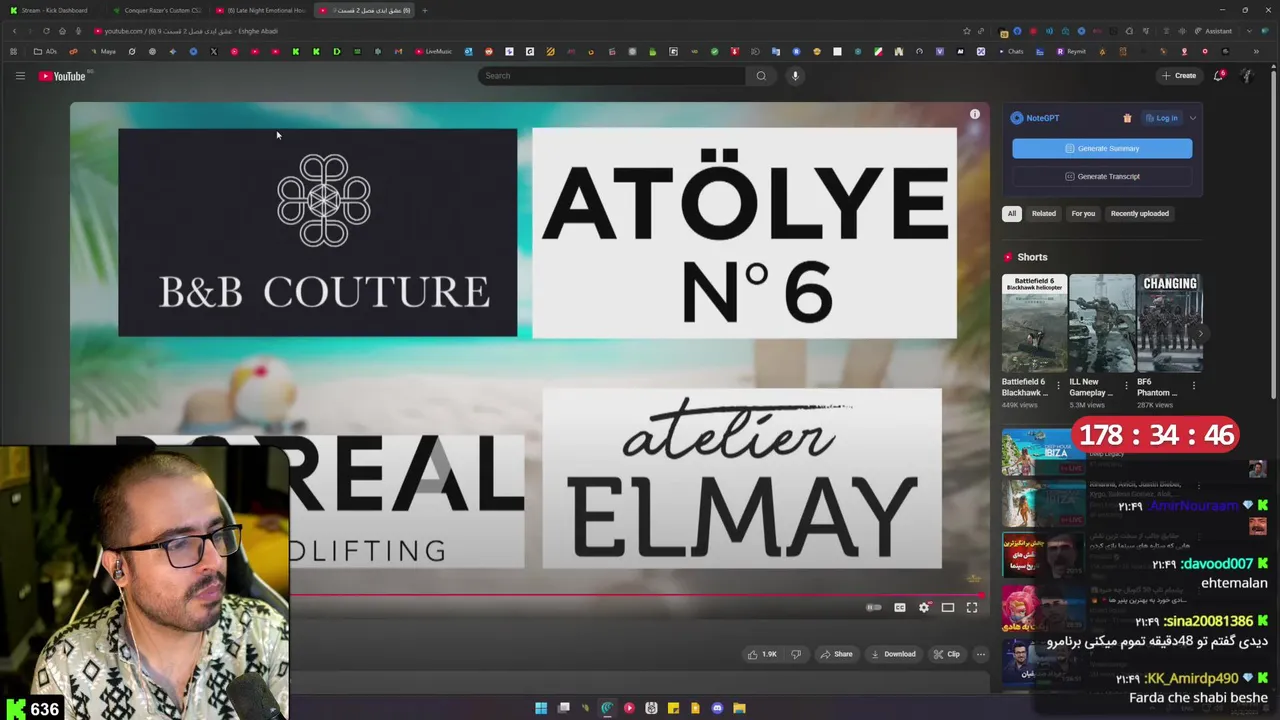Share the video
This screenshot has width=1280, height=720.
tap(836, 654)
